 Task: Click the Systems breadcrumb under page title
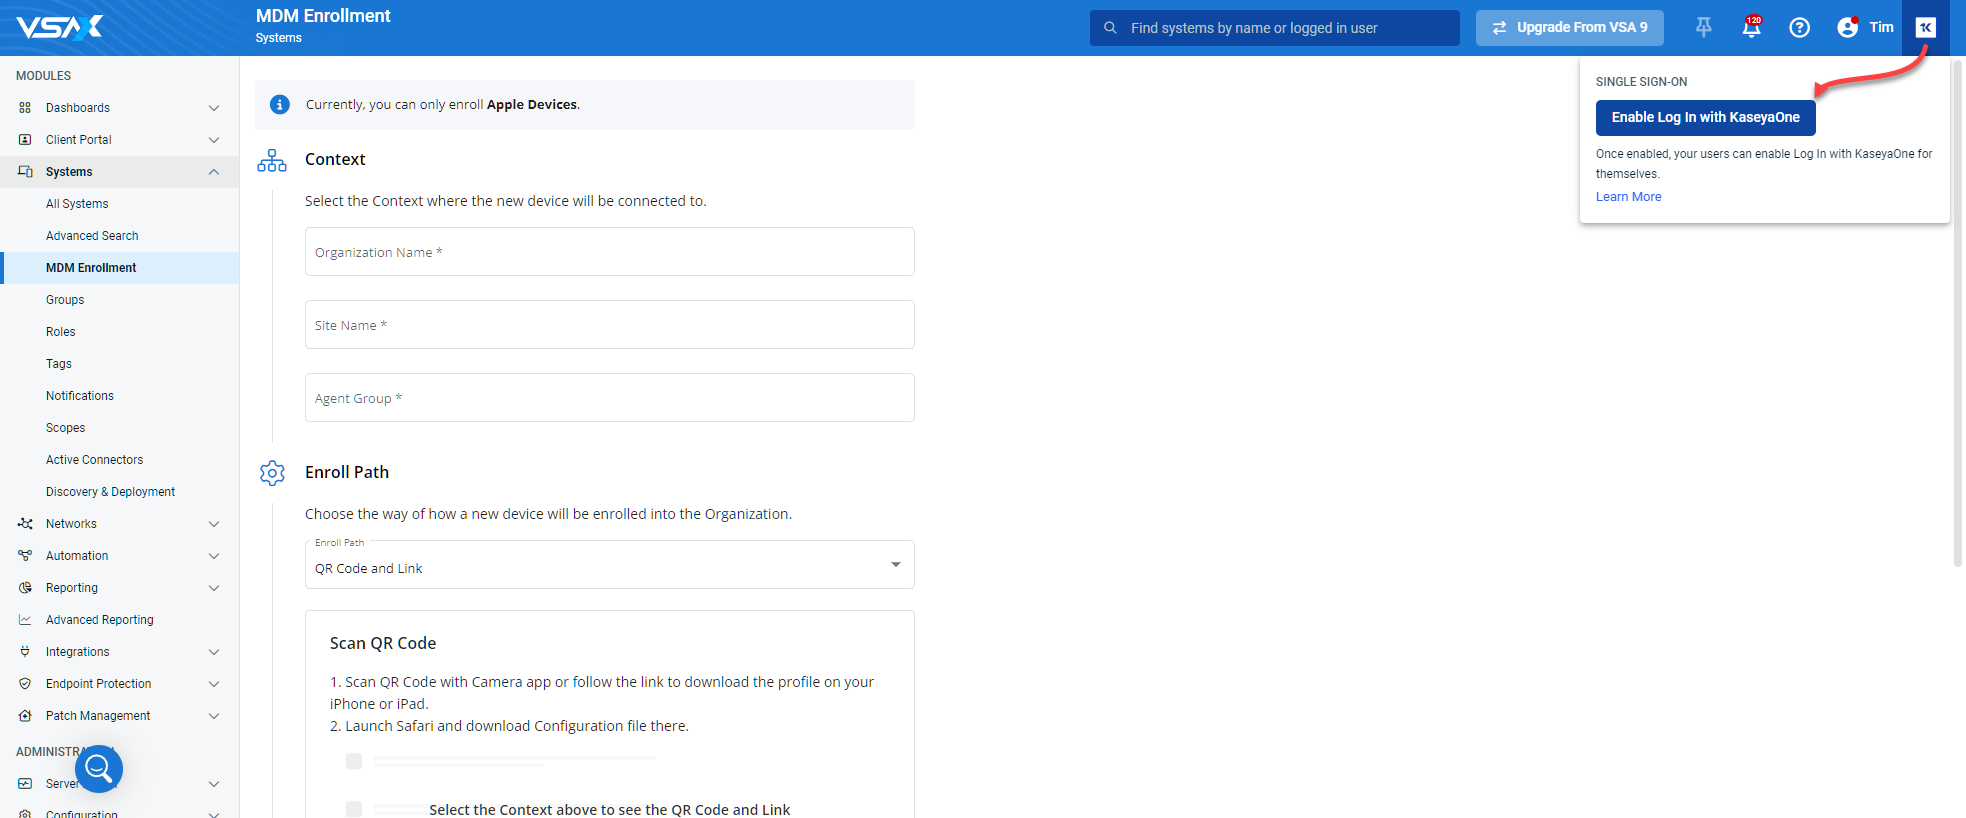coord(279,38)
